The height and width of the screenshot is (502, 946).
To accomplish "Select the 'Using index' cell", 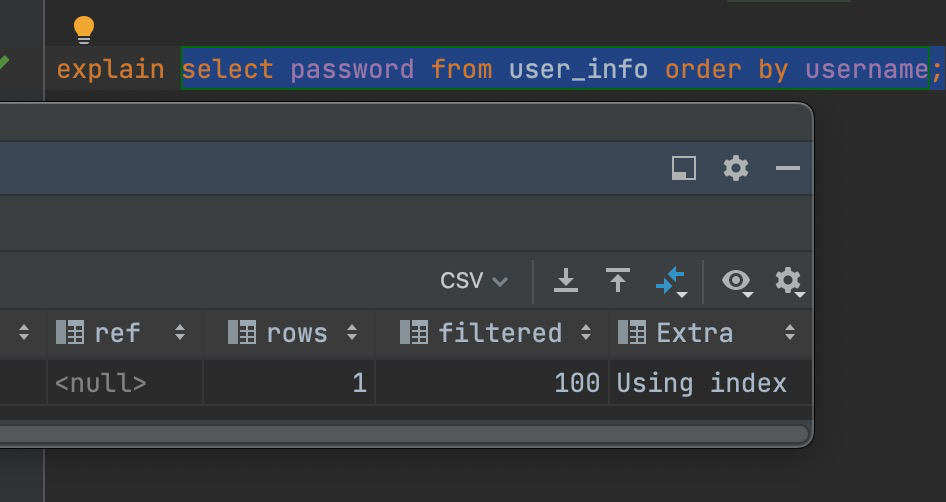I will click(x=702, y=383).
